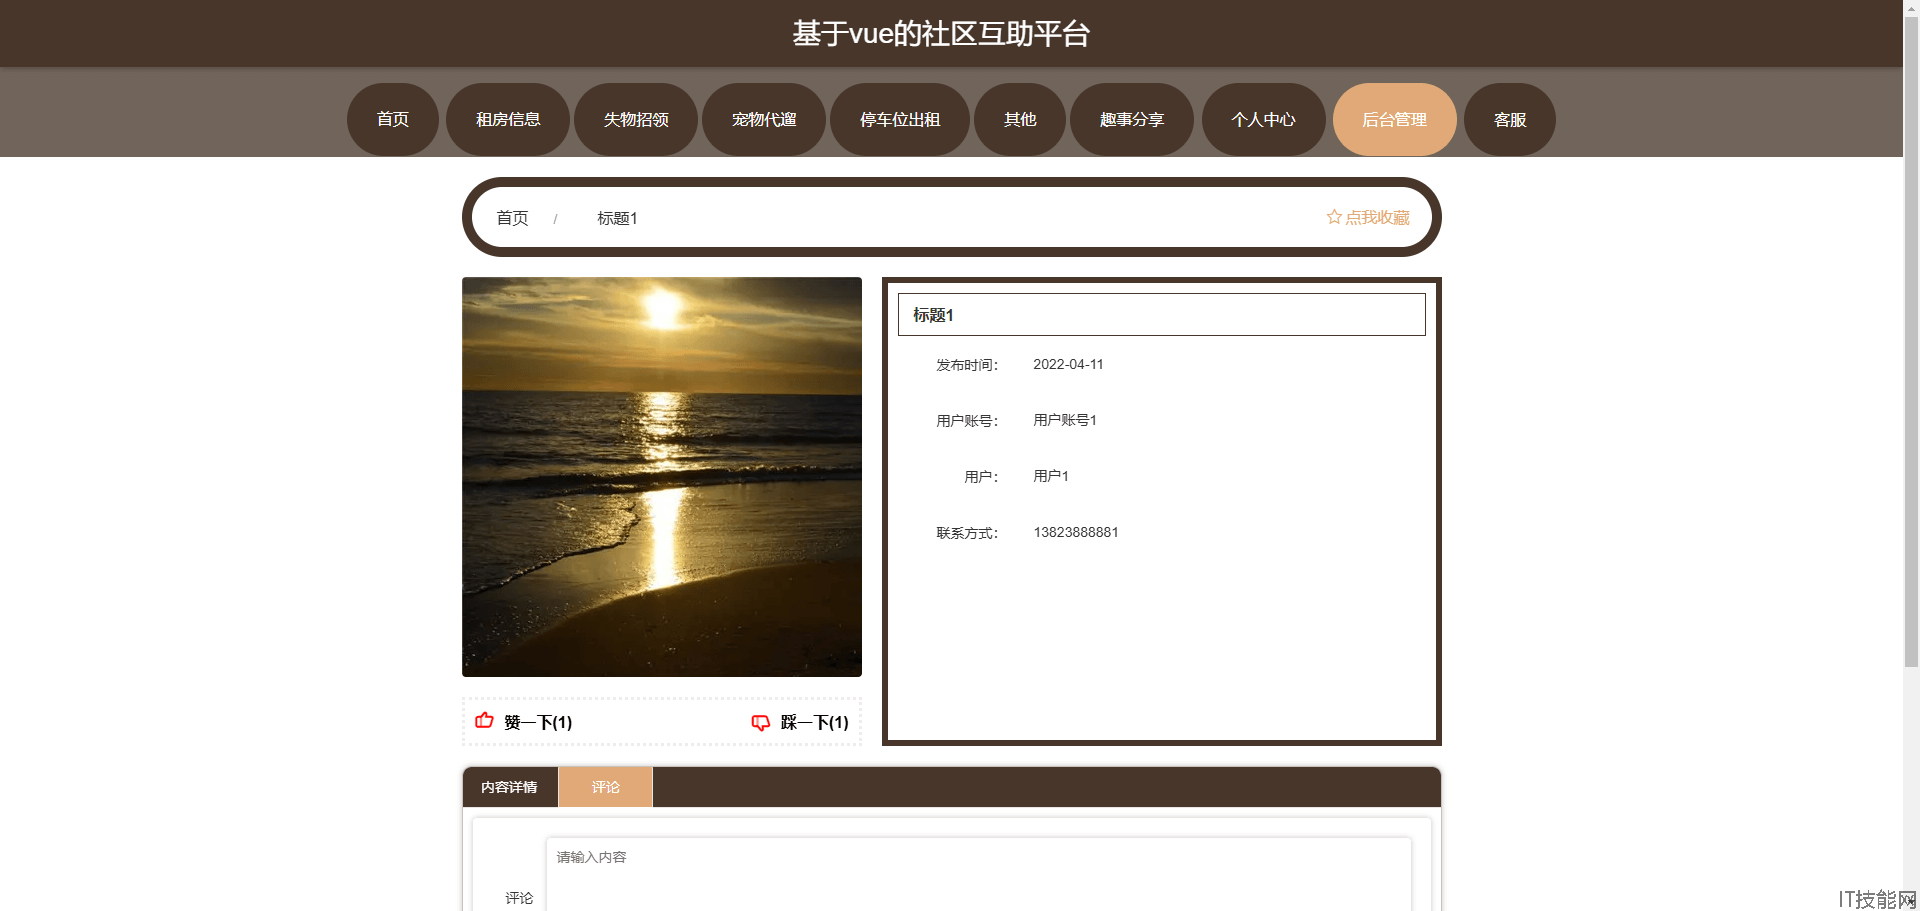Click the site title 基于vue的社区互助平台

[x=941, y=34]
